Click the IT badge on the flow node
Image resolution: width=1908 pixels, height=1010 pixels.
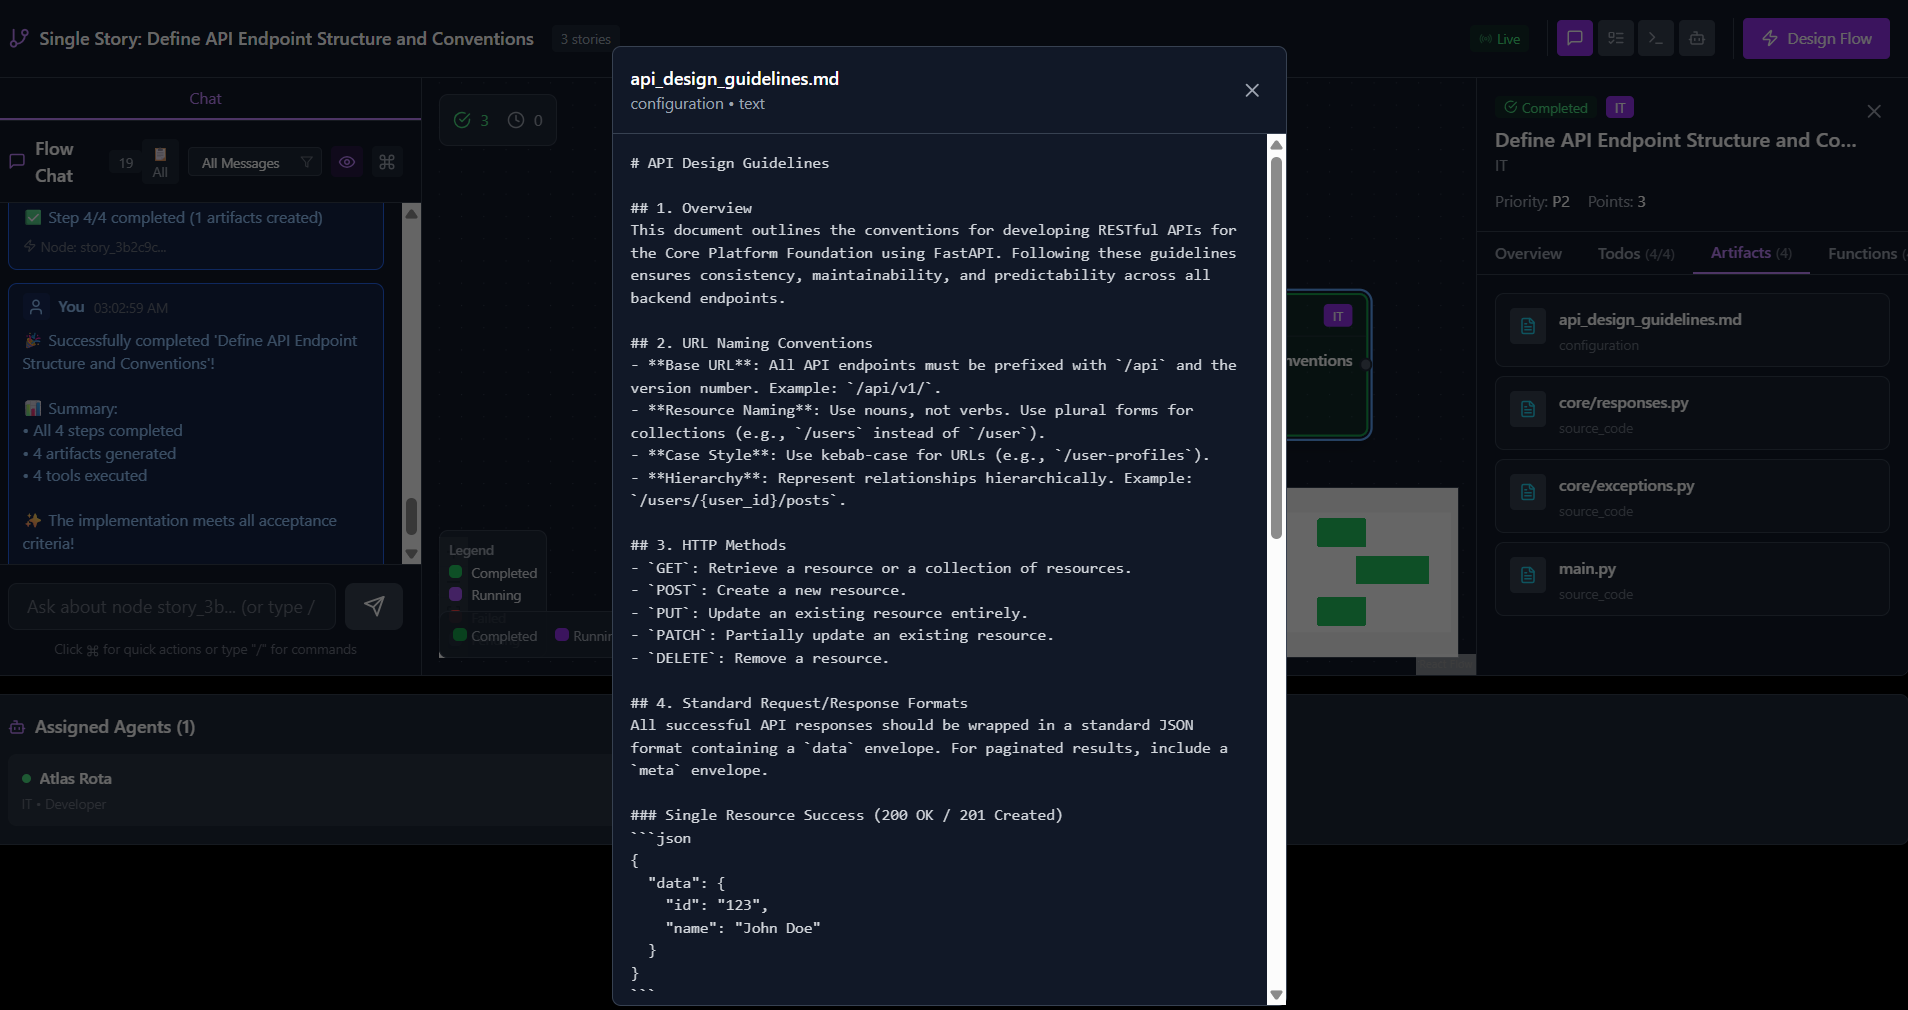point(1338,316)
